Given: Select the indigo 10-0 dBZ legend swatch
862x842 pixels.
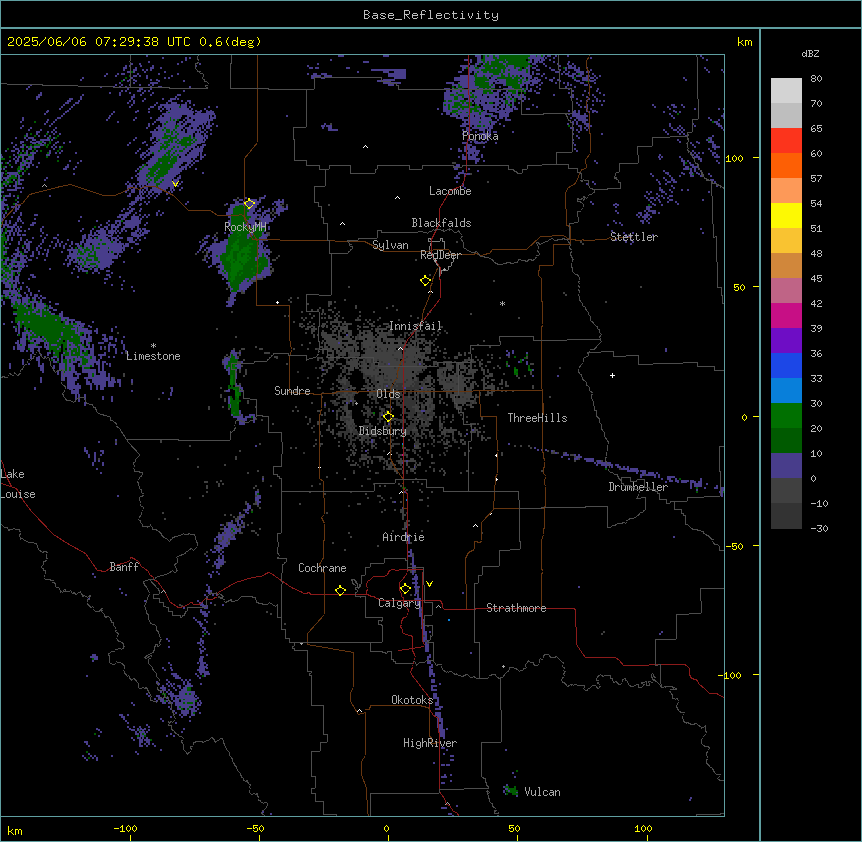Looking at the screenshot, I should [x=786, y=466].
